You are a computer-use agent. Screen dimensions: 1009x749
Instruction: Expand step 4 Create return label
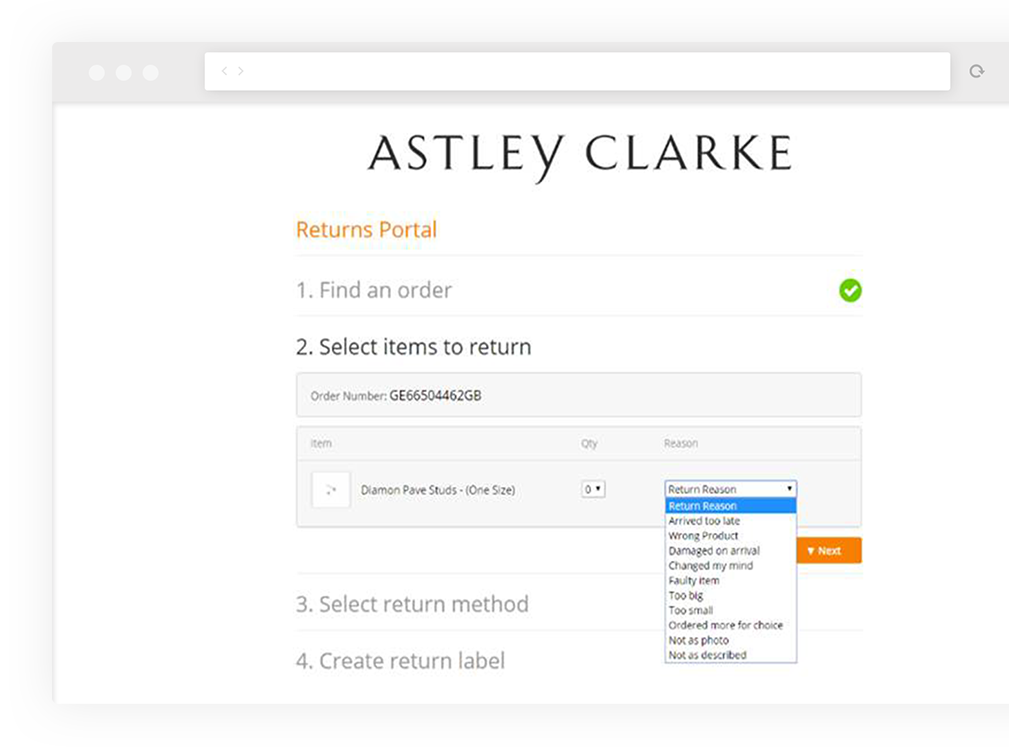click(x=400, y=661)
